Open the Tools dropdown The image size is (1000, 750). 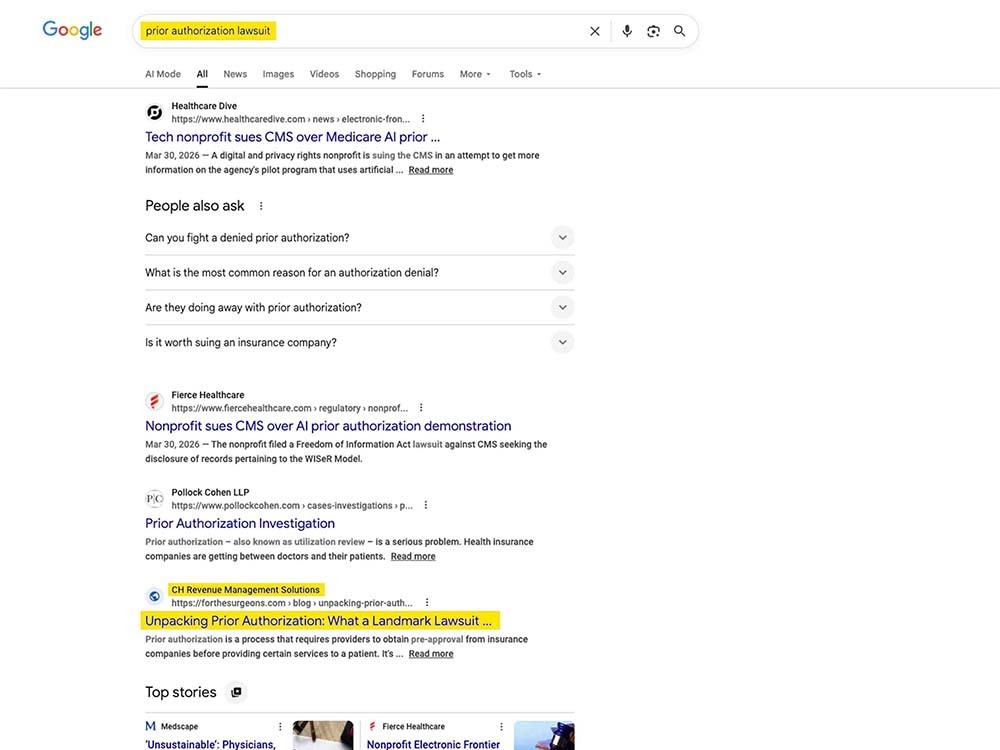[x=525, y=74]
